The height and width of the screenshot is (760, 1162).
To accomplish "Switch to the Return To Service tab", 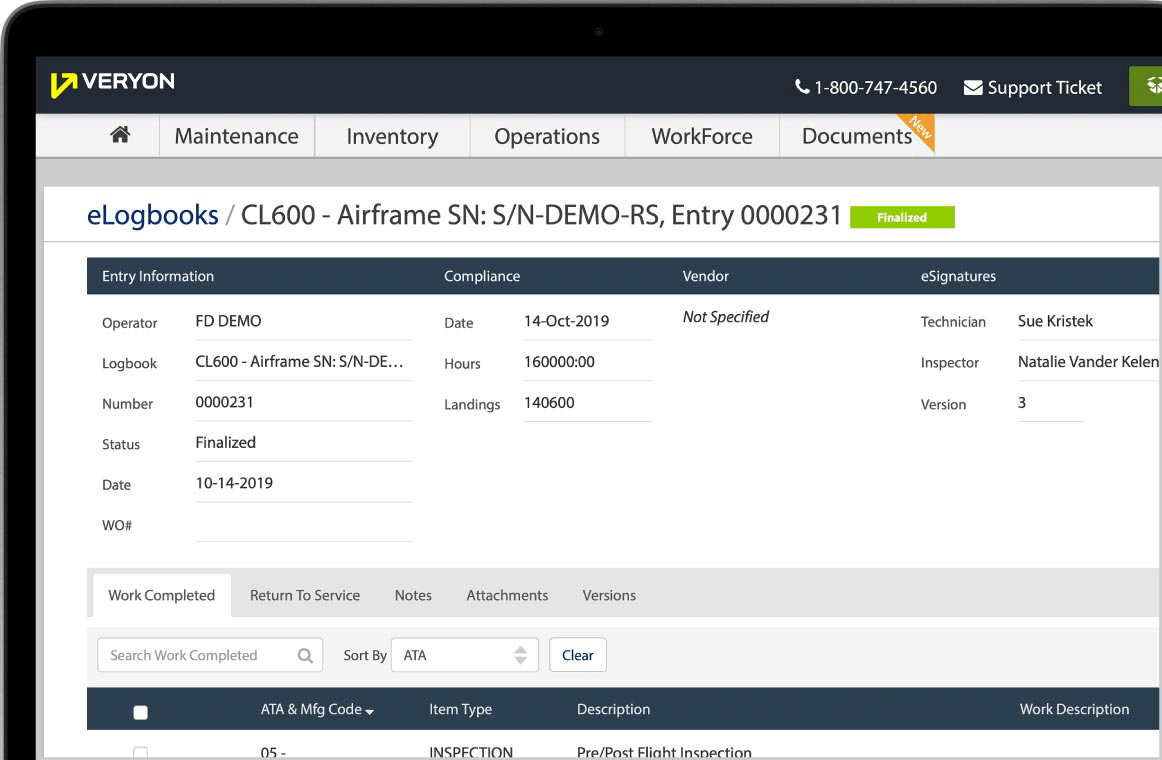I will coord(305,595).
